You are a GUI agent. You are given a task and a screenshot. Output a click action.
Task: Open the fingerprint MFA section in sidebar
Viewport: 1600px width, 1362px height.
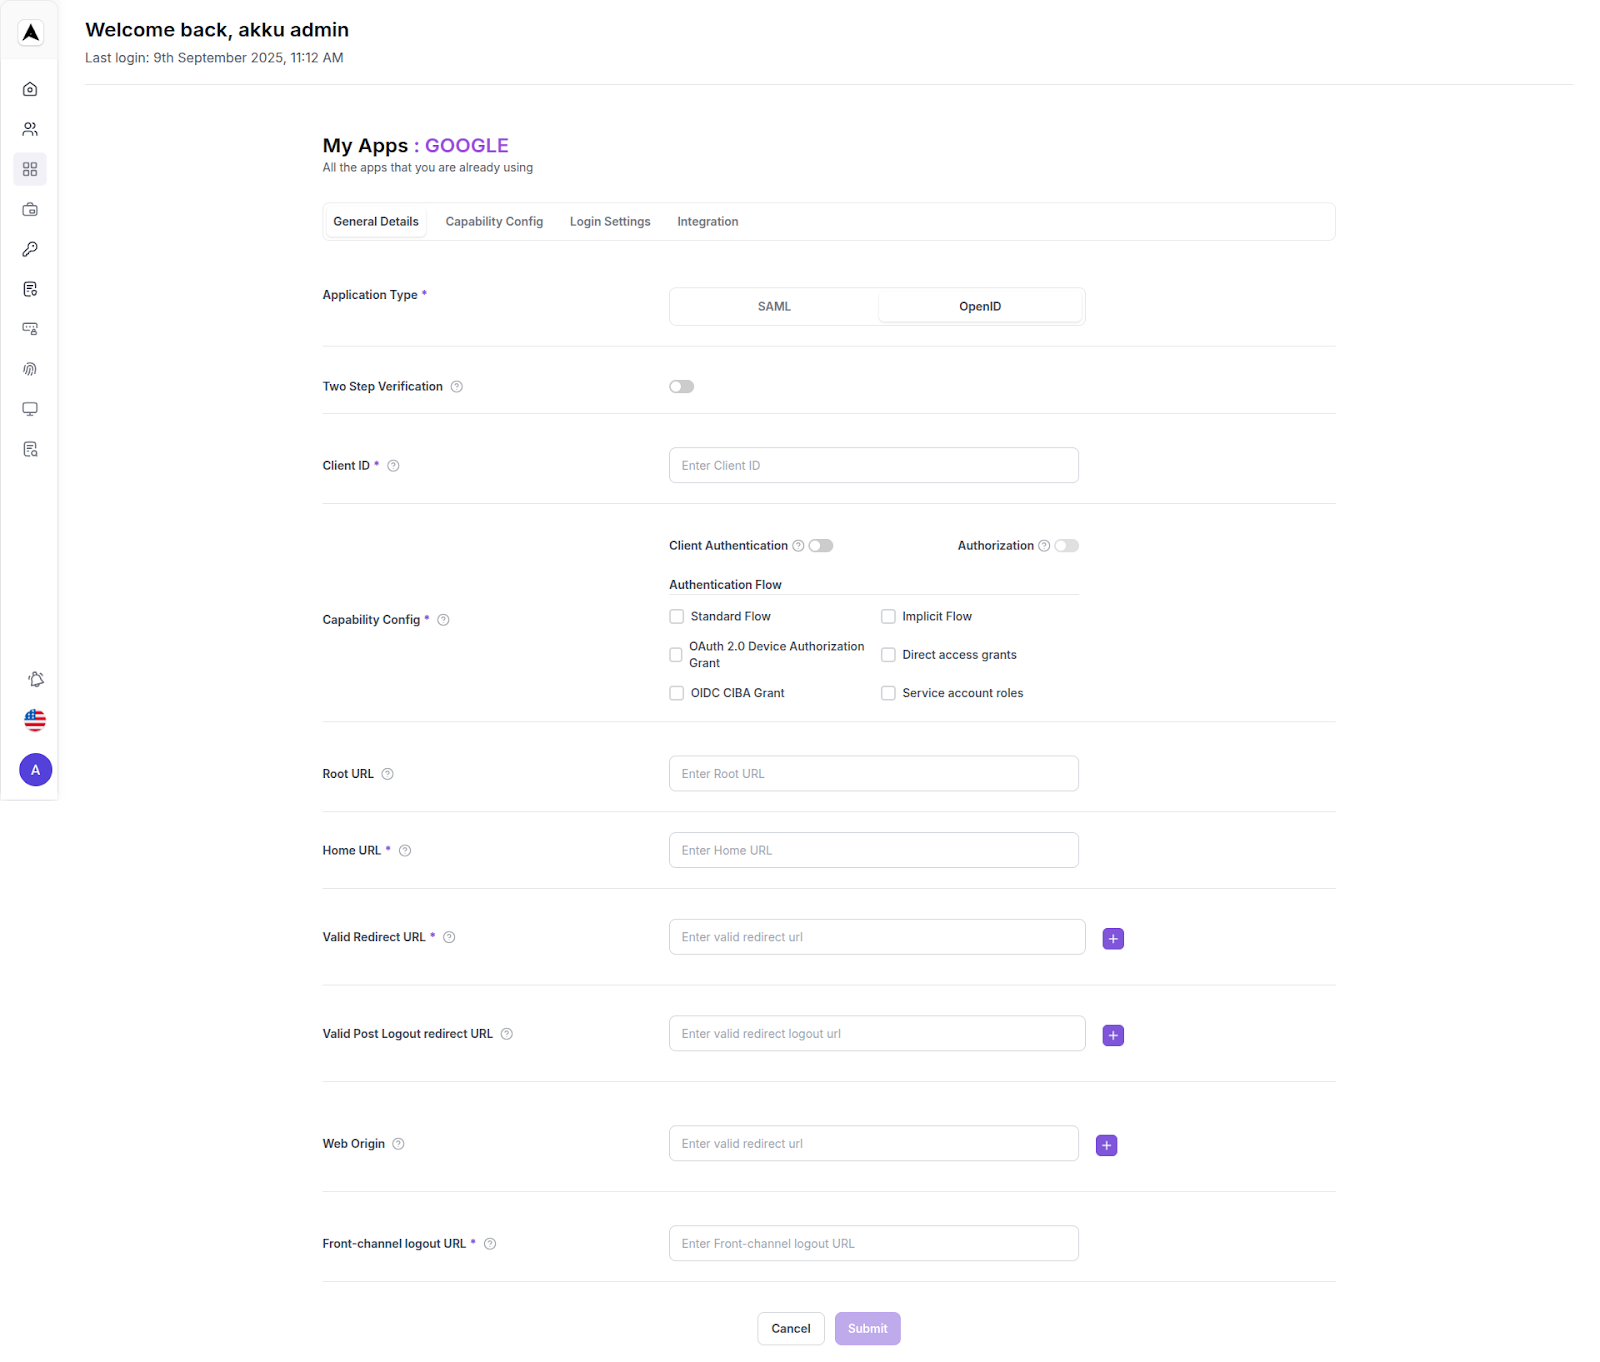pyautogui.click(x=30, y=369)
